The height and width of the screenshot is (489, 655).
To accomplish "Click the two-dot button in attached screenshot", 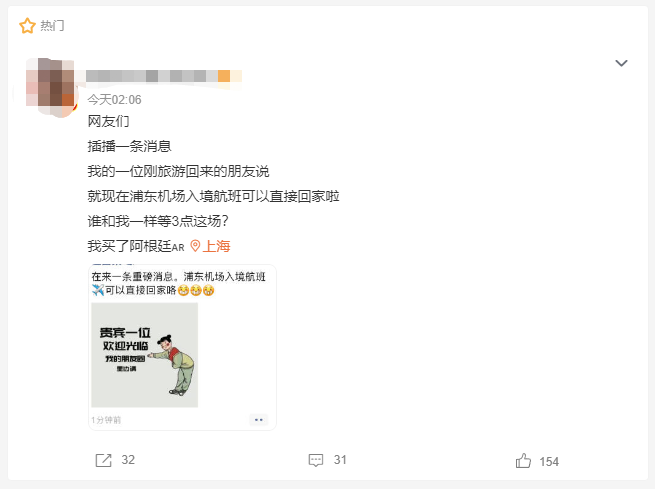I will coord(259,420).
